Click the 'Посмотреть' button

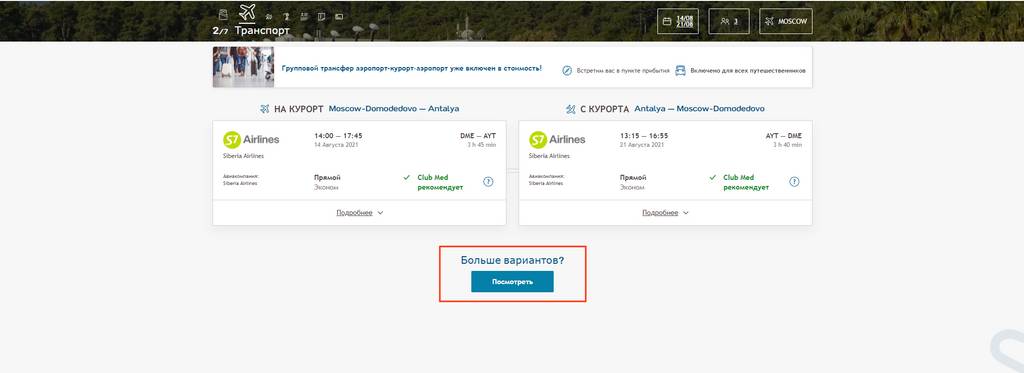(512, 282)
